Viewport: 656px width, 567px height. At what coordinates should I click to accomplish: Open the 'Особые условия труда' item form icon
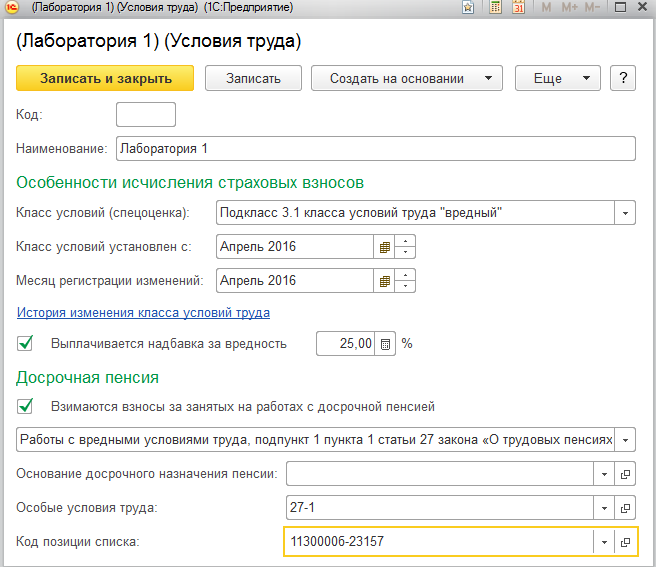[x=625, y=507]
